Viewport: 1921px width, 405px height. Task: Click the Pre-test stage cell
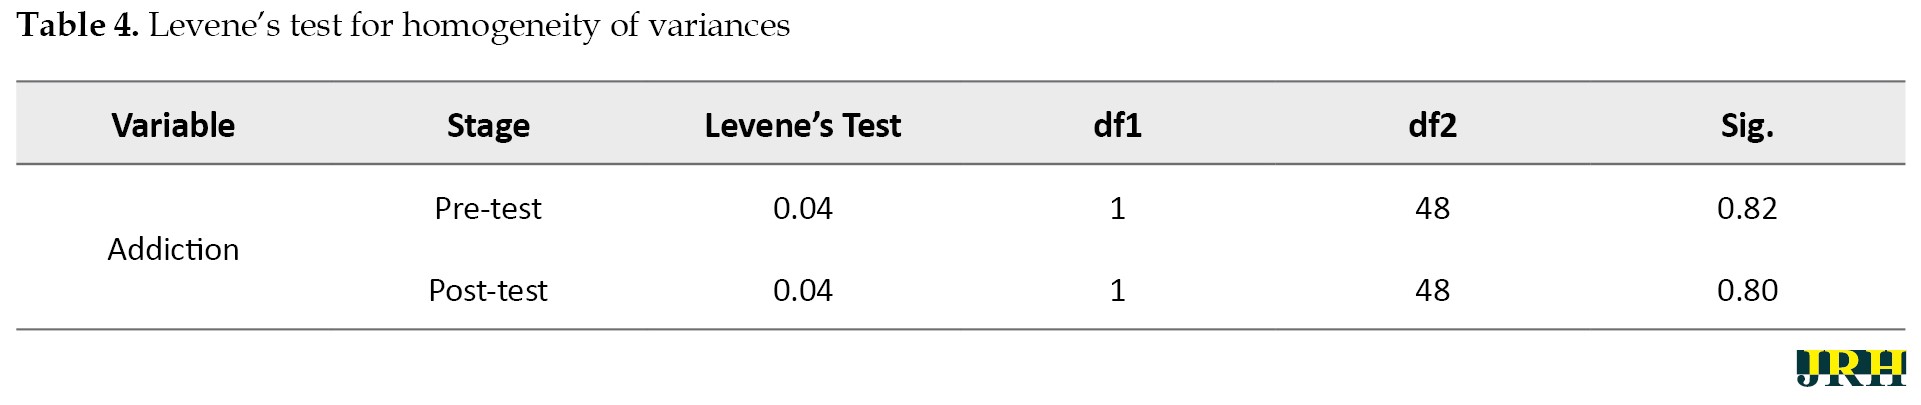[x=488, y=208]
